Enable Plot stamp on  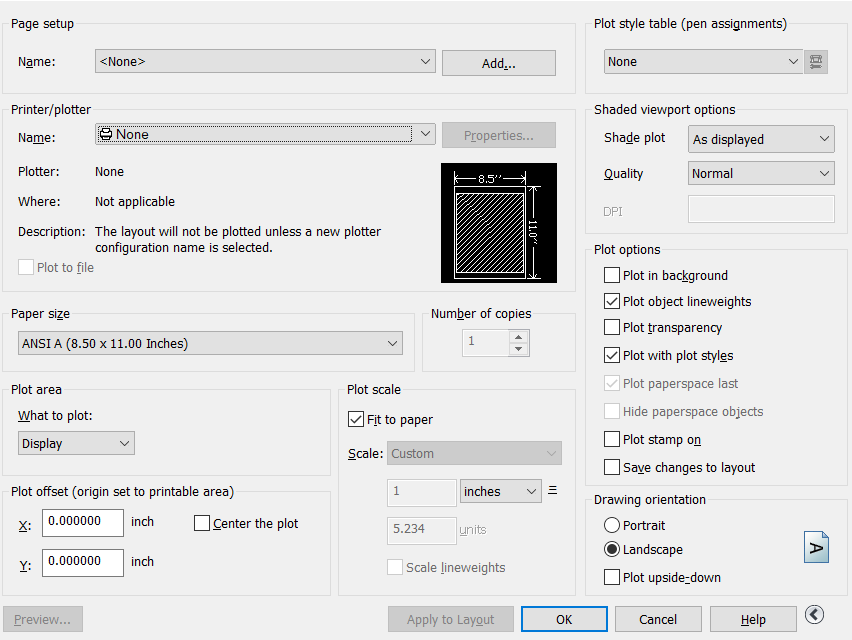pyautogui.click(x=612, y=439)
